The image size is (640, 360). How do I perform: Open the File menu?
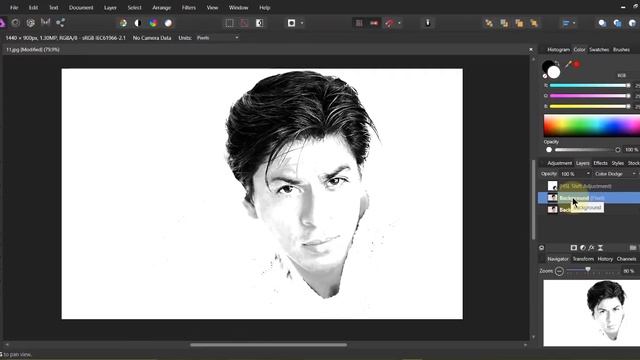pyautogui.click(x=14, y=7)
